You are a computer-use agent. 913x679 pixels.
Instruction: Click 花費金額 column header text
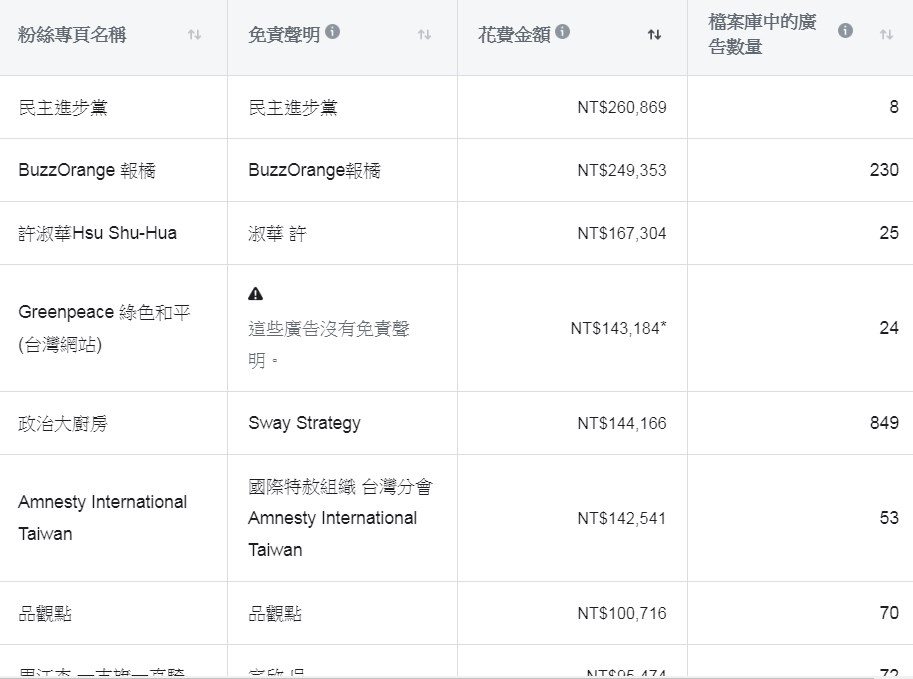click(514, 35)
